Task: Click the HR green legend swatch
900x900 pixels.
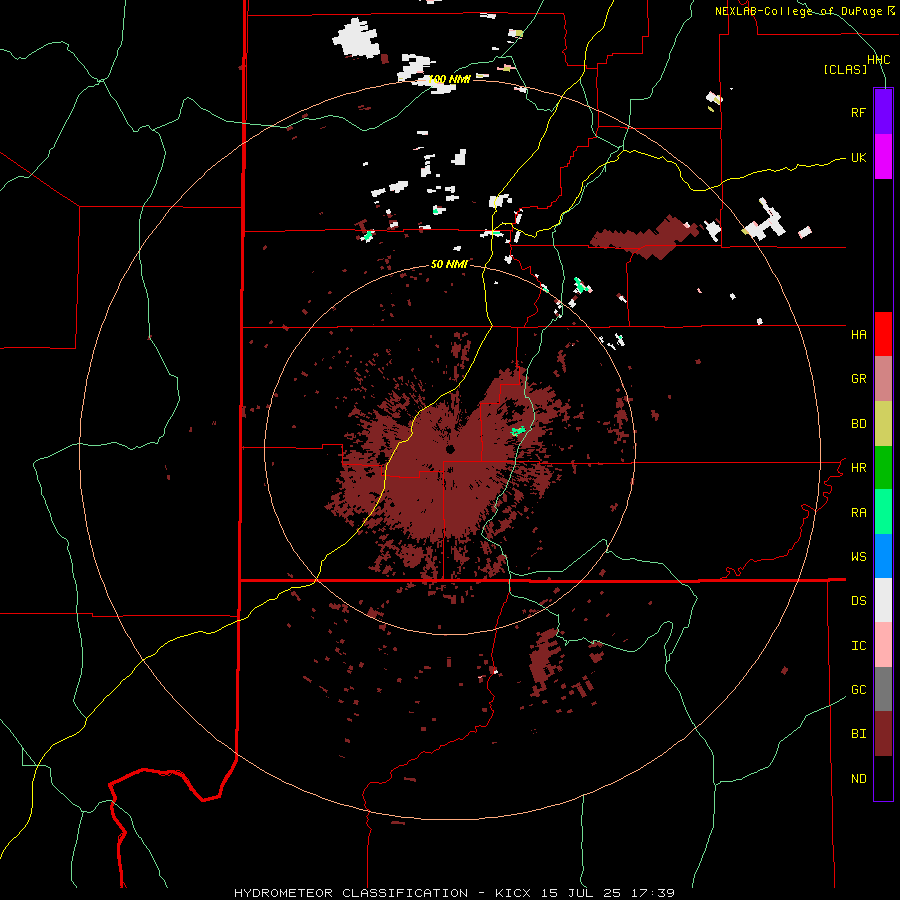Action: pyautogui.click(x=883, y=468)
